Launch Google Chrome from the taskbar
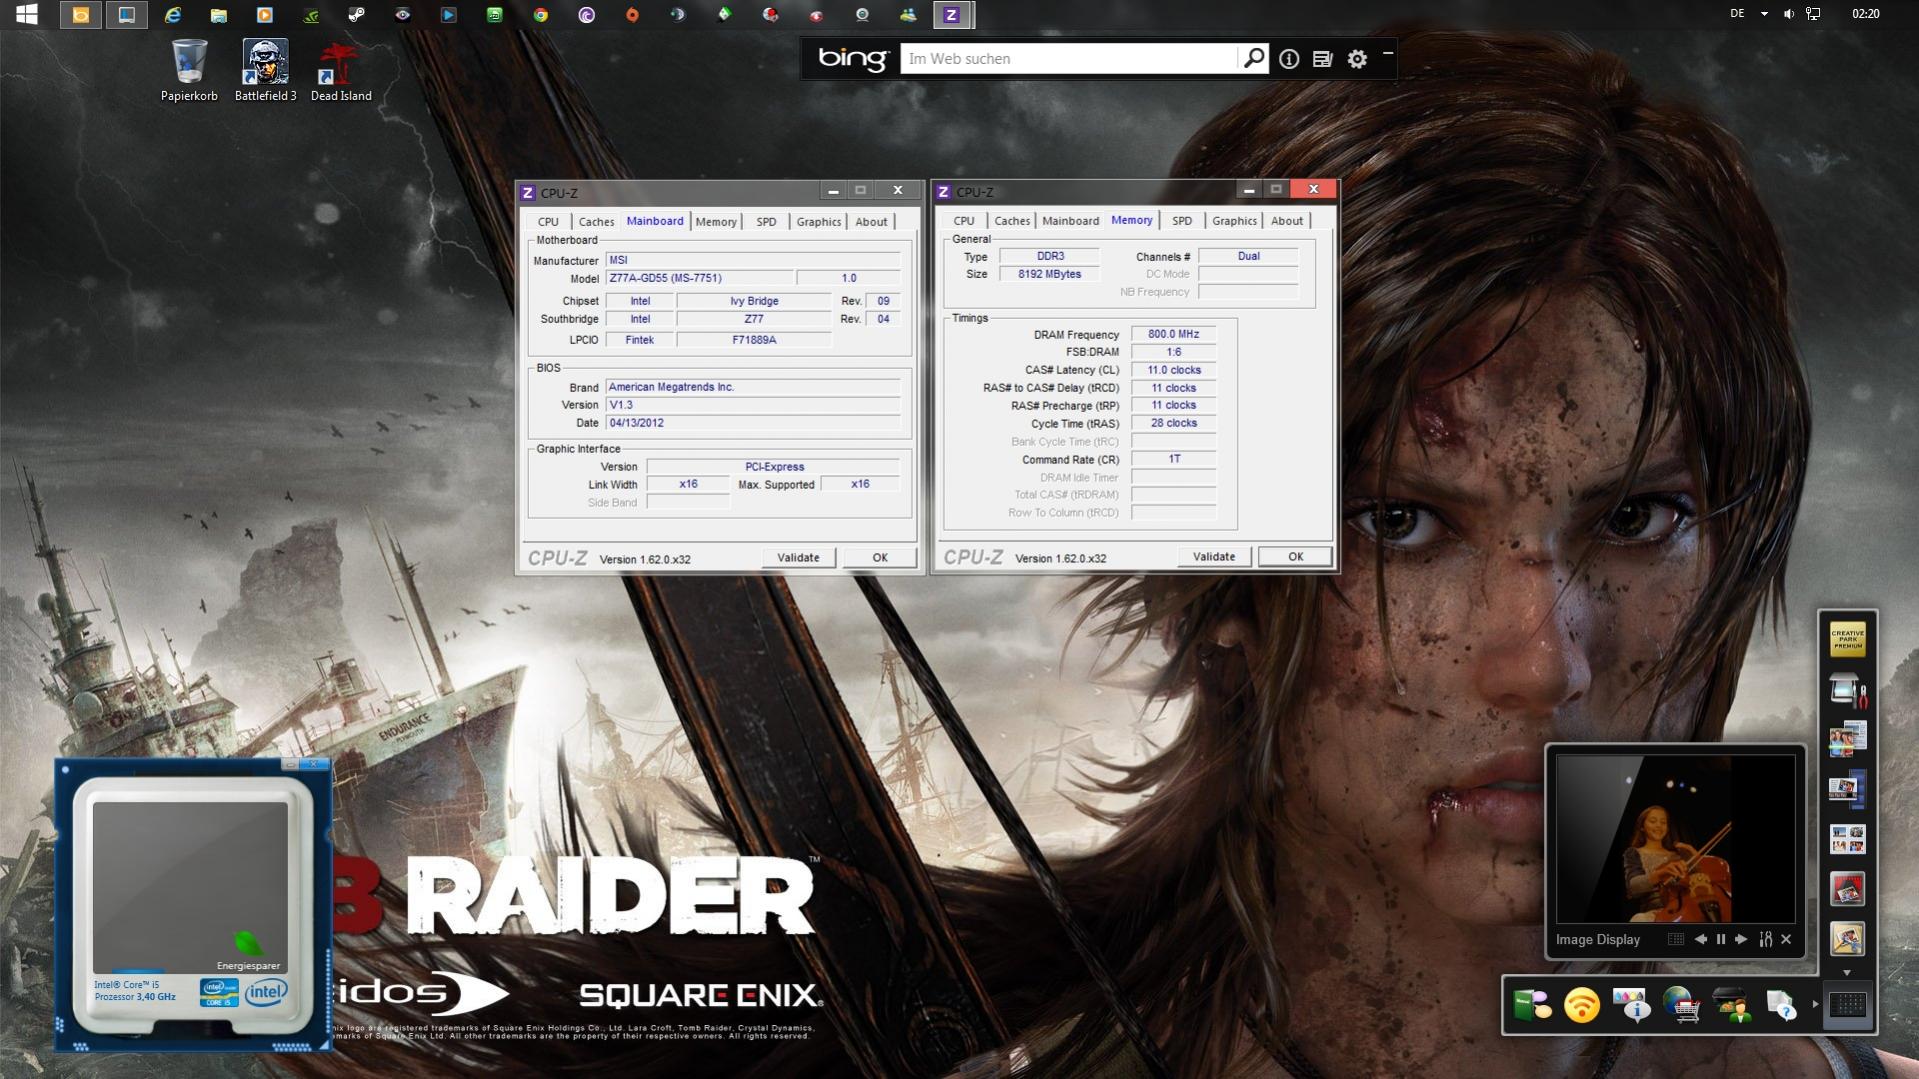Image resolution: width=1919 pixels, height=1079 pixels. 541,15
